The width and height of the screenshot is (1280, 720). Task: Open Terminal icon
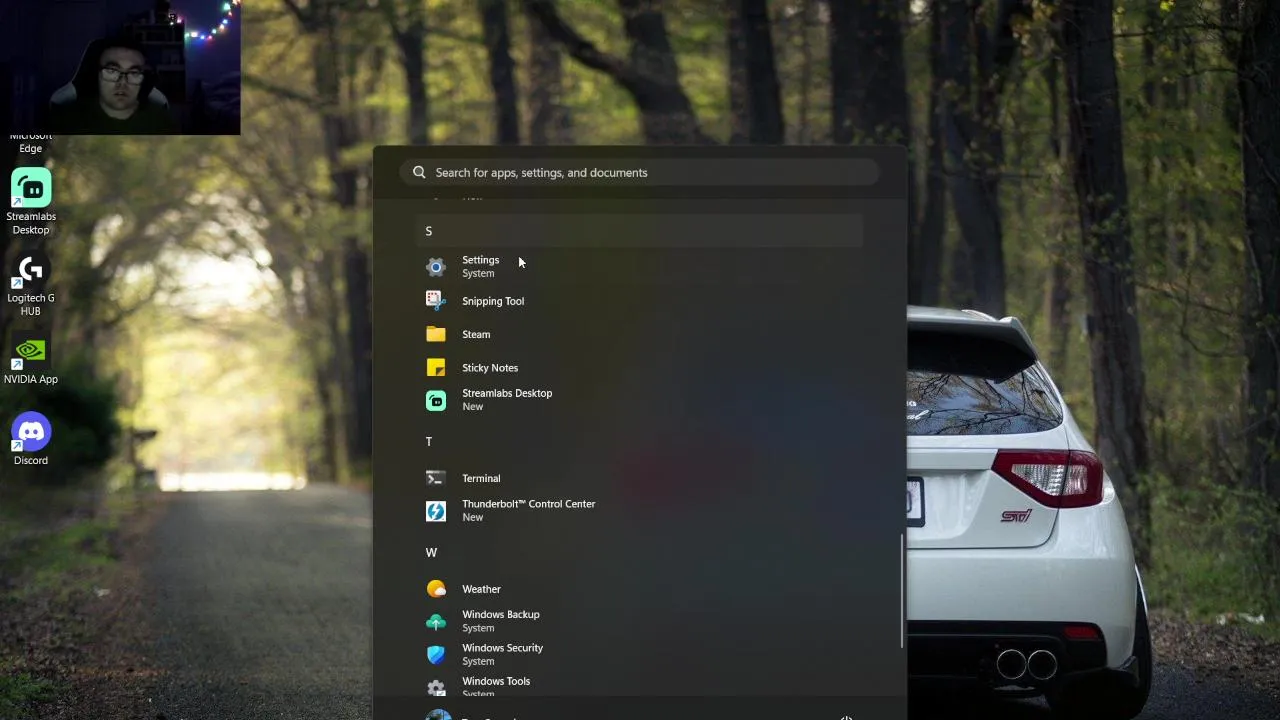(435, 478)
